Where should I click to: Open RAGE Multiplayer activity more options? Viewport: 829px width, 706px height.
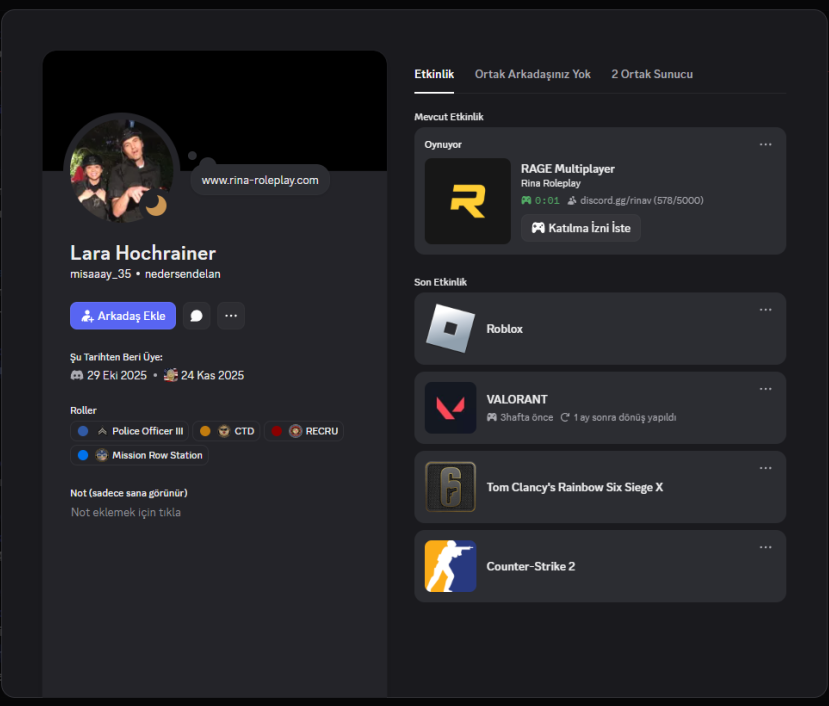click(x=765, y=144)
